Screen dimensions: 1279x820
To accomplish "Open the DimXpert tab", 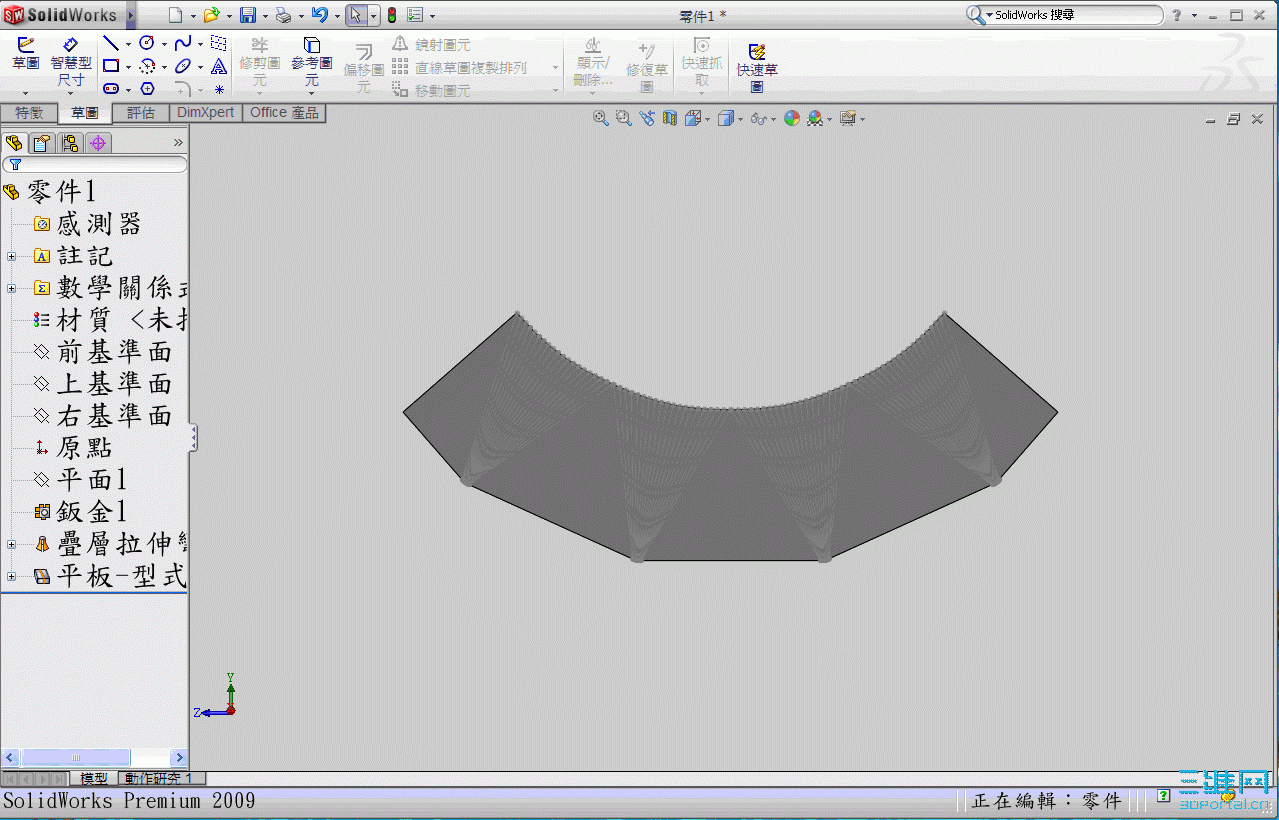I will (x=205, y=113).
